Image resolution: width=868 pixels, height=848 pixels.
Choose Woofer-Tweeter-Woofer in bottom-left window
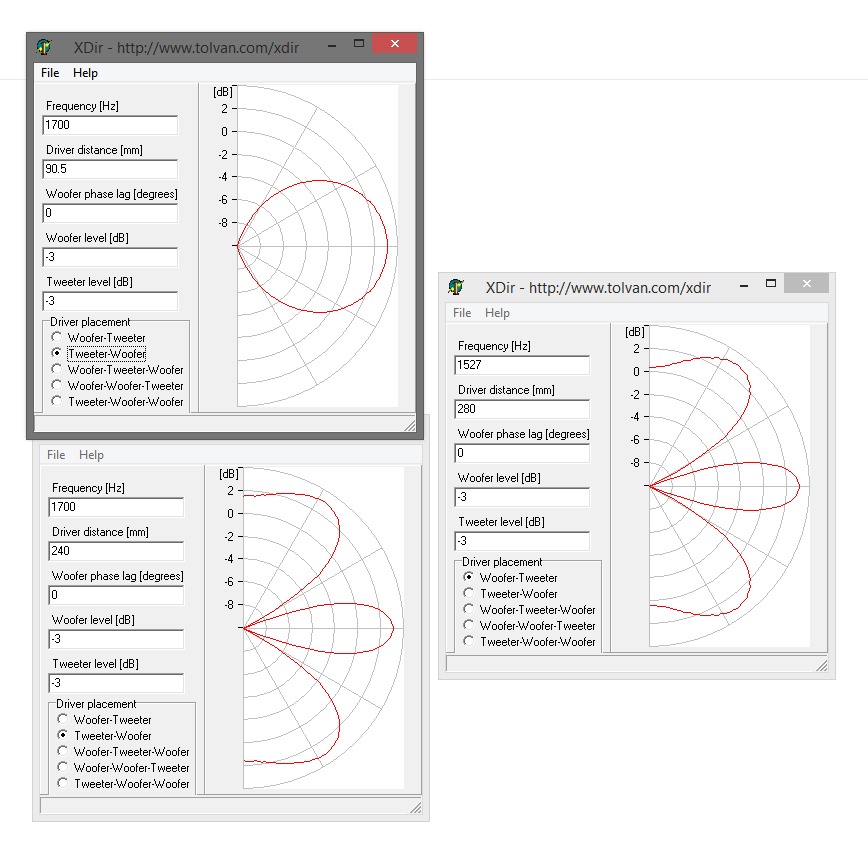point(123,752)
